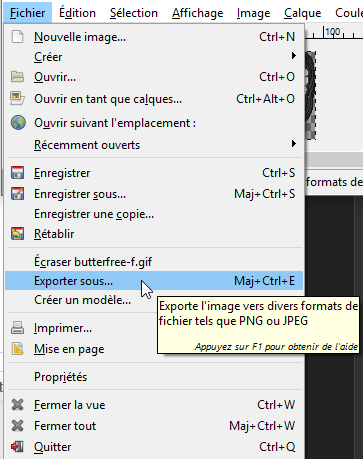
Task: Click the Nouvelle image blank page icon
Action: (x=17, y=37)
